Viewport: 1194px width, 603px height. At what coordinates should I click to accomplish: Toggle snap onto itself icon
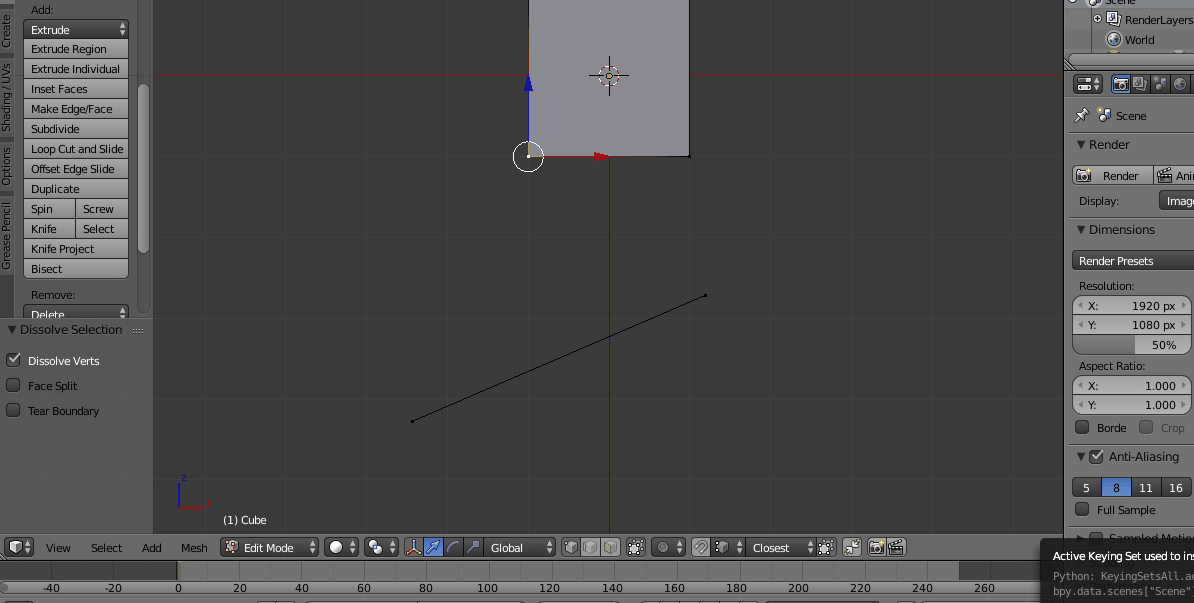tap(826, 547)
